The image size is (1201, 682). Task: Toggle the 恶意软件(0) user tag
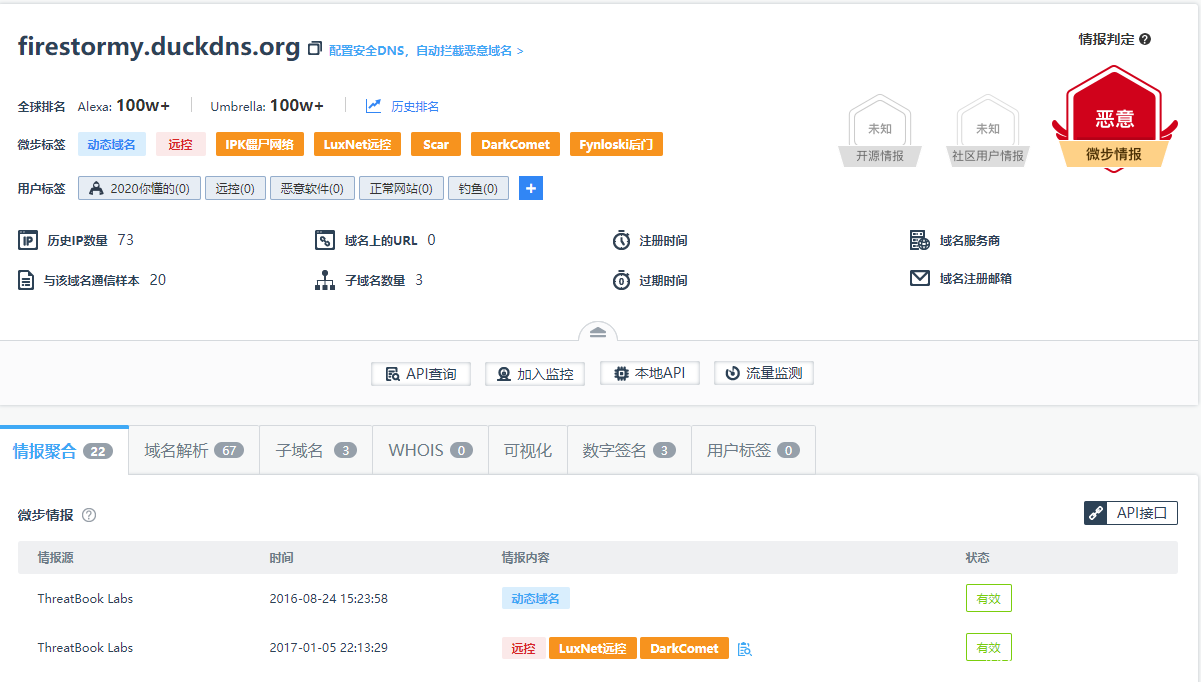tap(312, 188)
